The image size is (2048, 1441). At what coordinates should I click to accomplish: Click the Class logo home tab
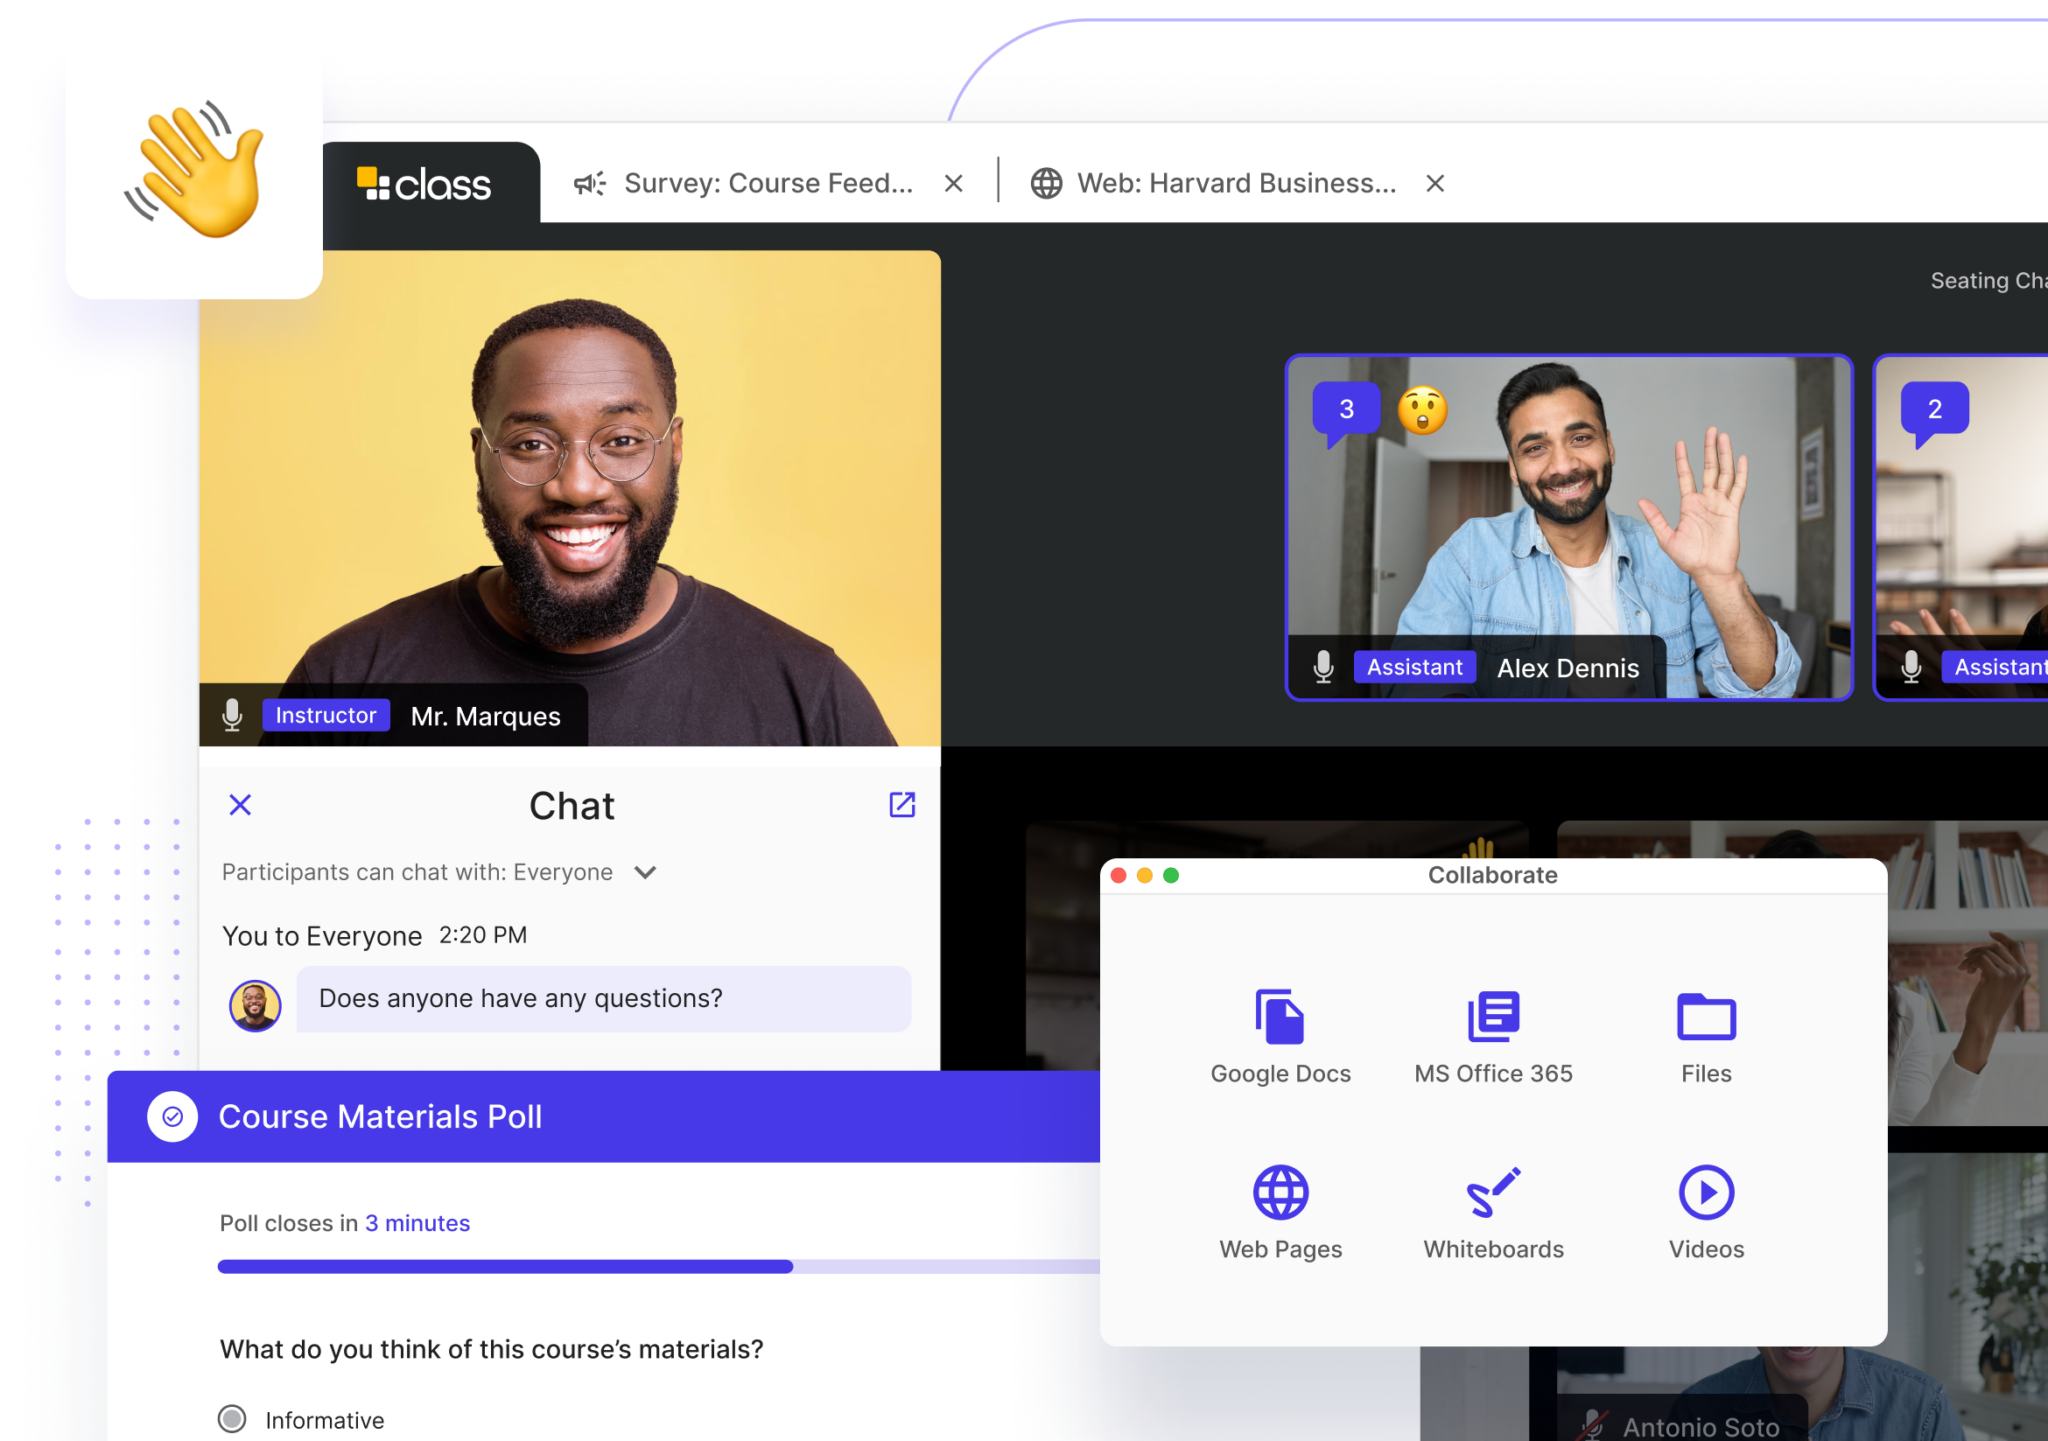click(x=425, y=184)
